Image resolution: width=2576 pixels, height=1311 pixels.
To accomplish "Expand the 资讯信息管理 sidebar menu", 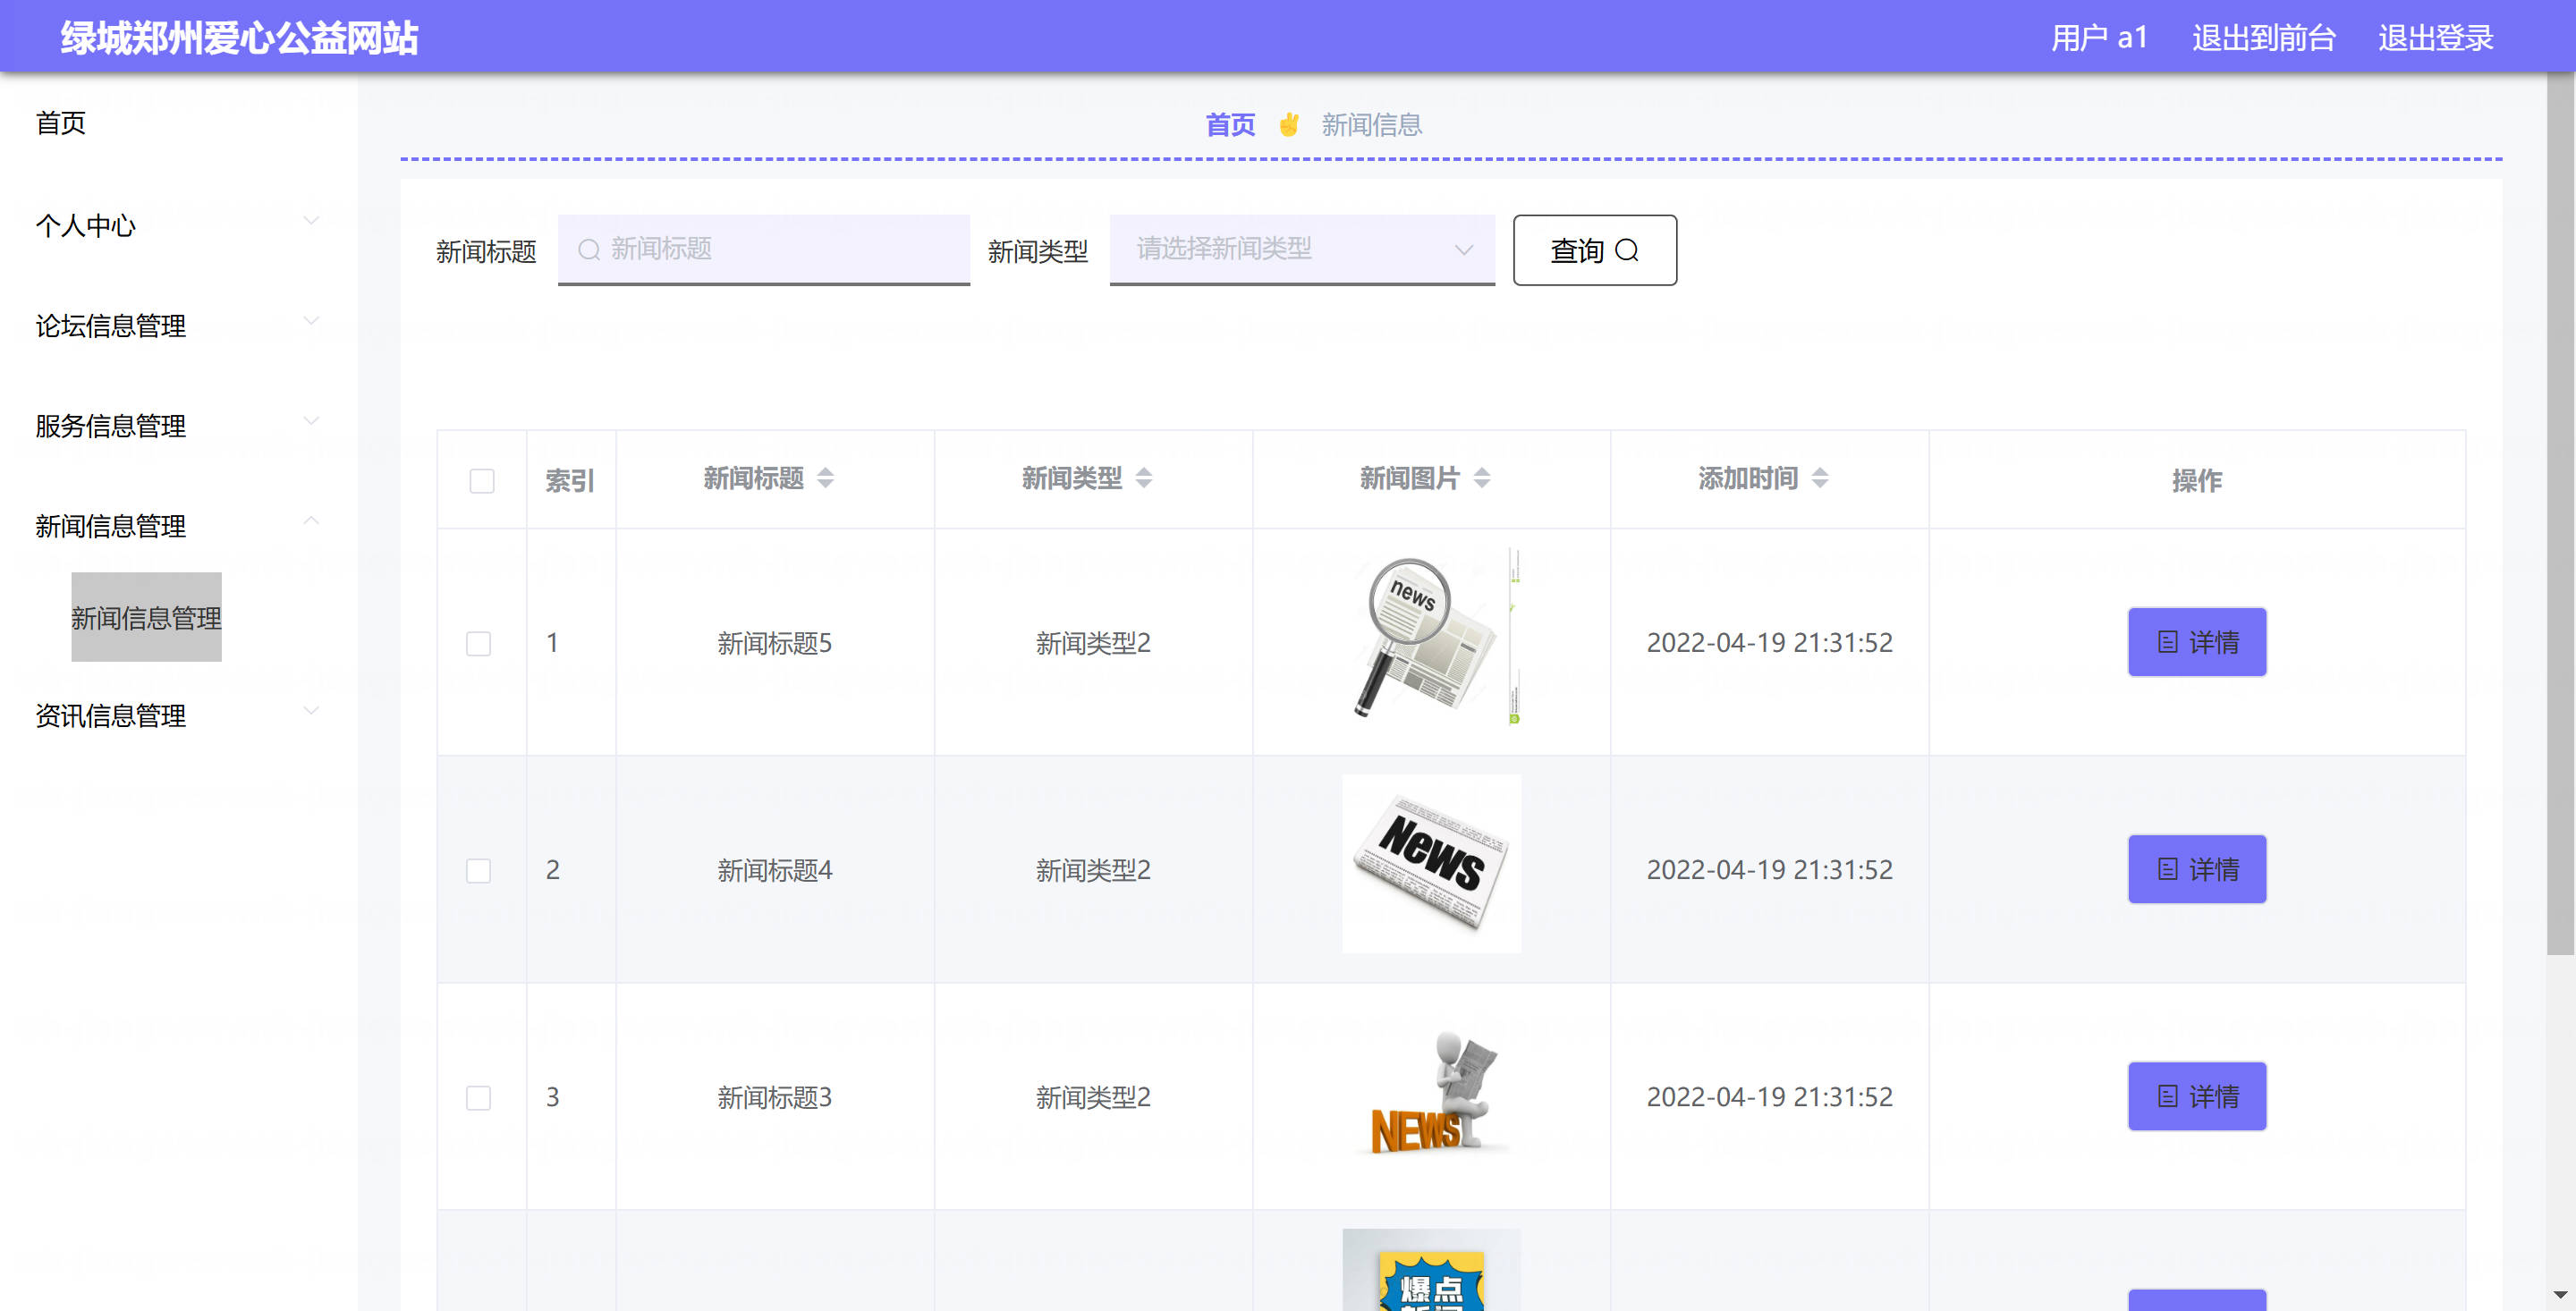I will (178, 715).
